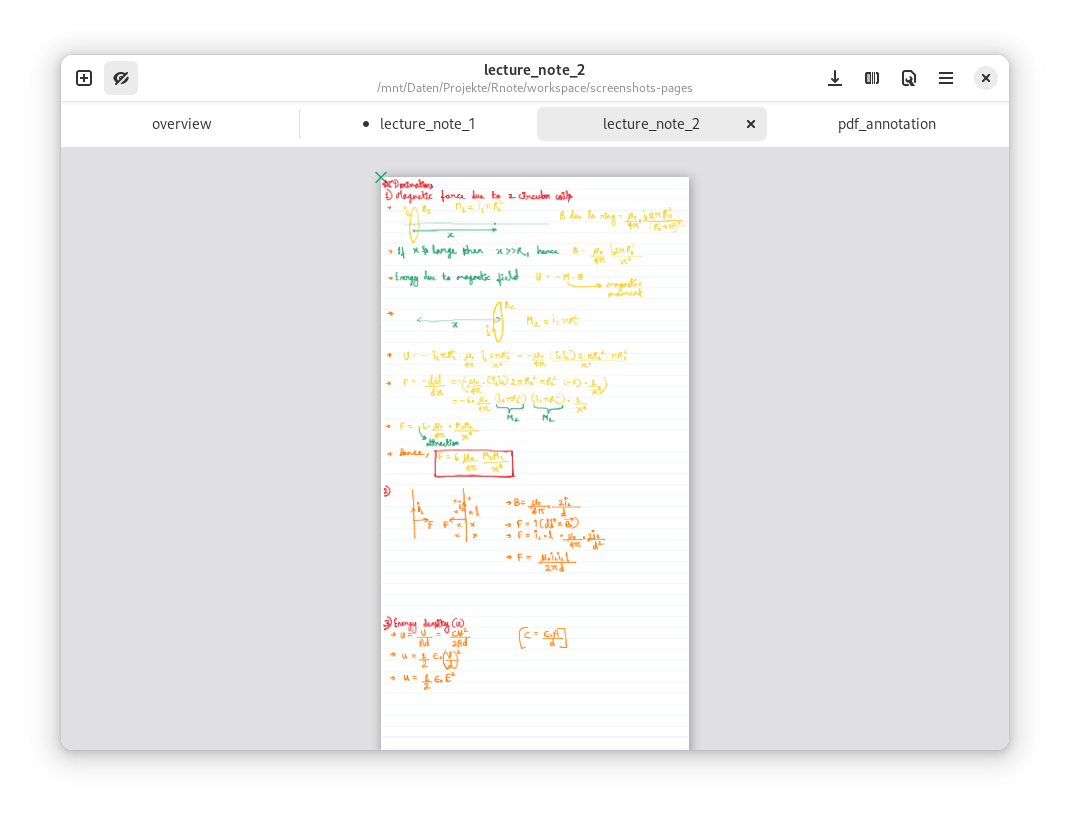This screenshot has height=817, width=1070.
Task: Open the sidebar panel icon
Action: (871, 78)
